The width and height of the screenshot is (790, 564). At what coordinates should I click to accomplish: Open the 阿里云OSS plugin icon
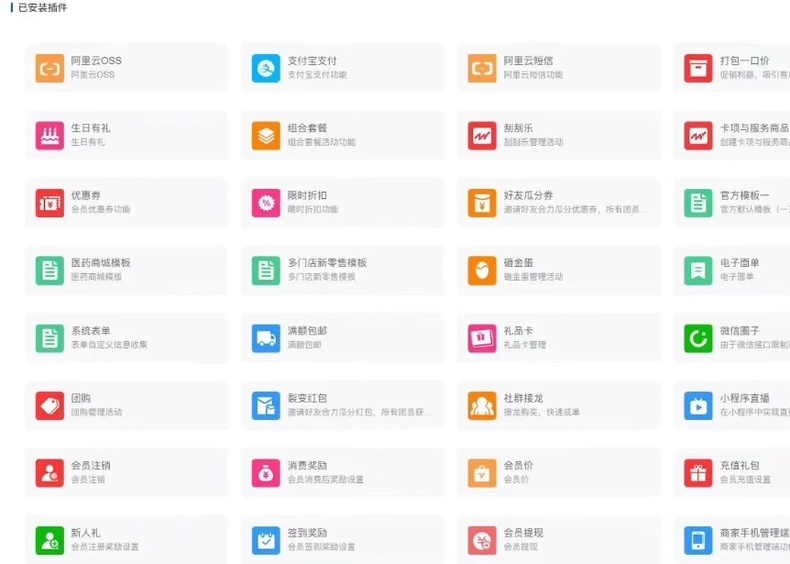(x=50, y=68)
